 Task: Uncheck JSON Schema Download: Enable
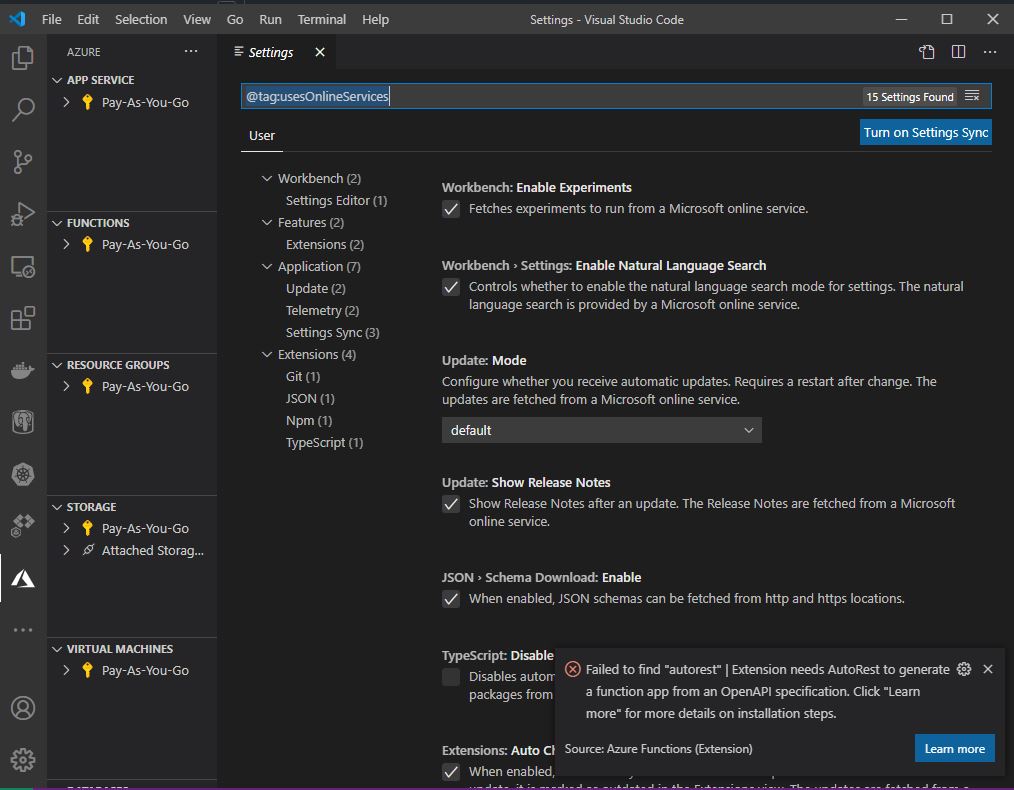[x=451, y=599]
